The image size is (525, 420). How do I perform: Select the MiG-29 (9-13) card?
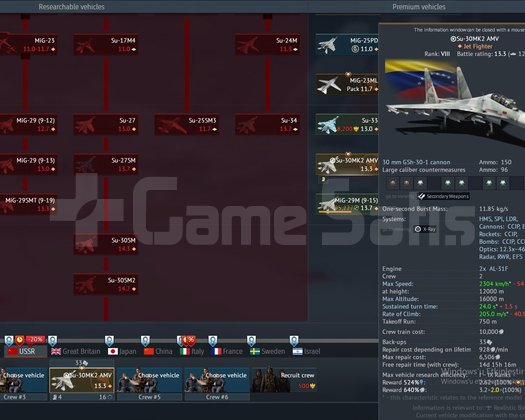click(28, 164)
